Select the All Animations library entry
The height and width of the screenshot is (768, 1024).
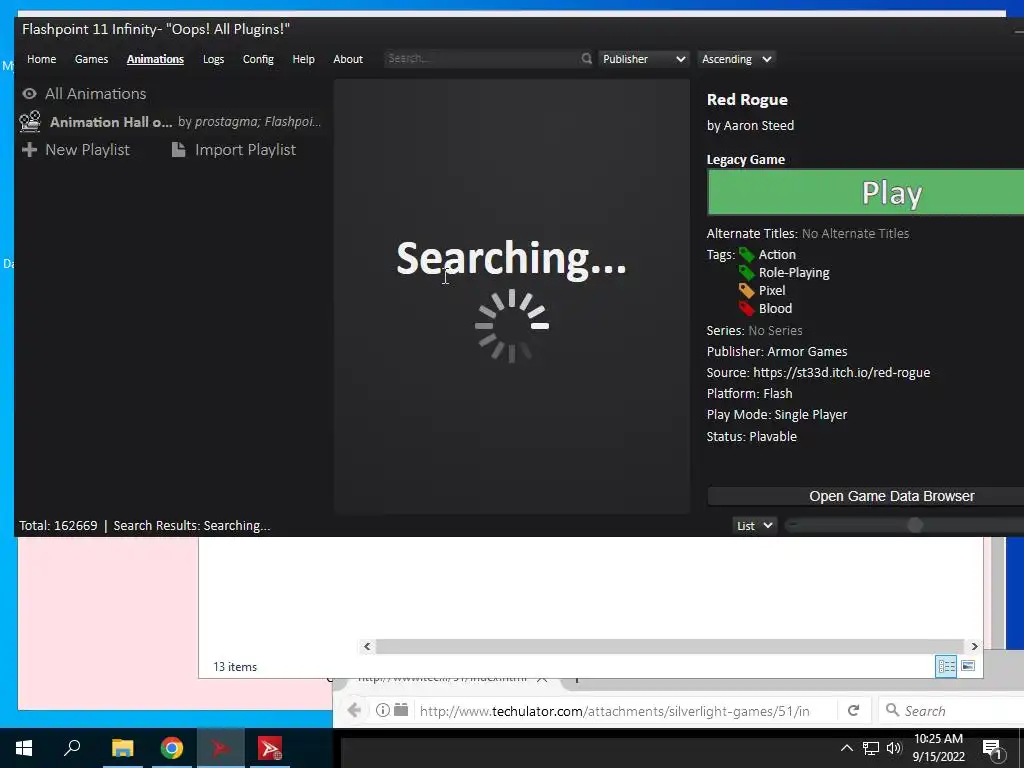[x=95, y=93]
